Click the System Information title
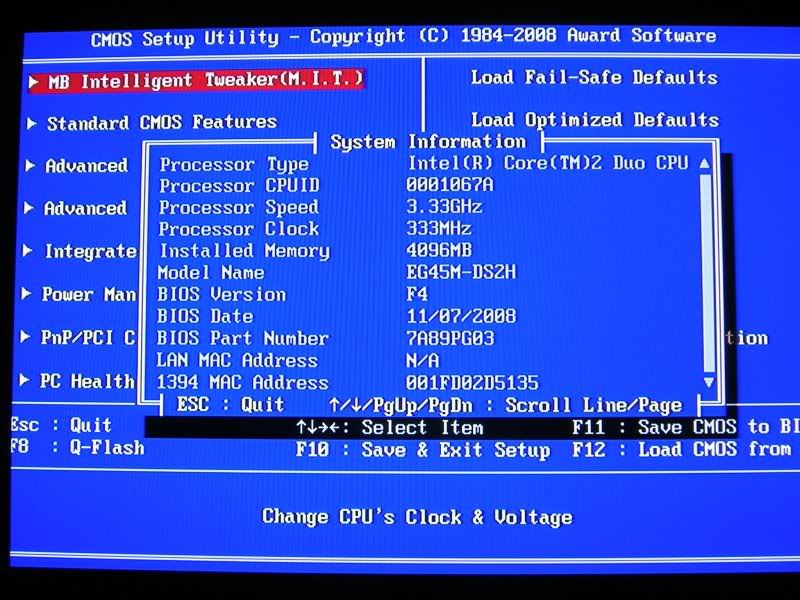Screen dimensions: 800x600 click(428, 141)
